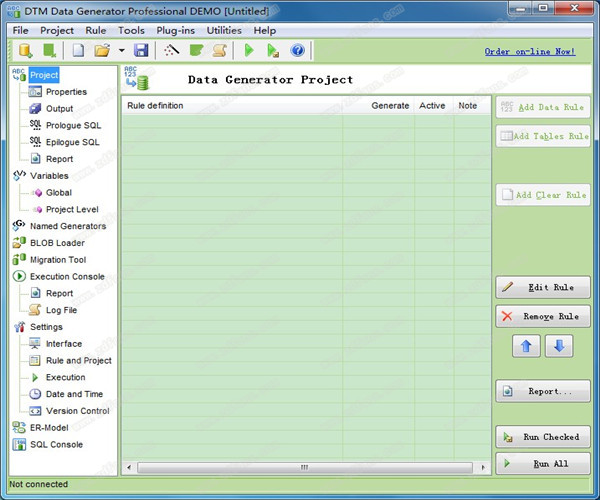Open the File menu
The image size is (600, 500).
point(20,30)
